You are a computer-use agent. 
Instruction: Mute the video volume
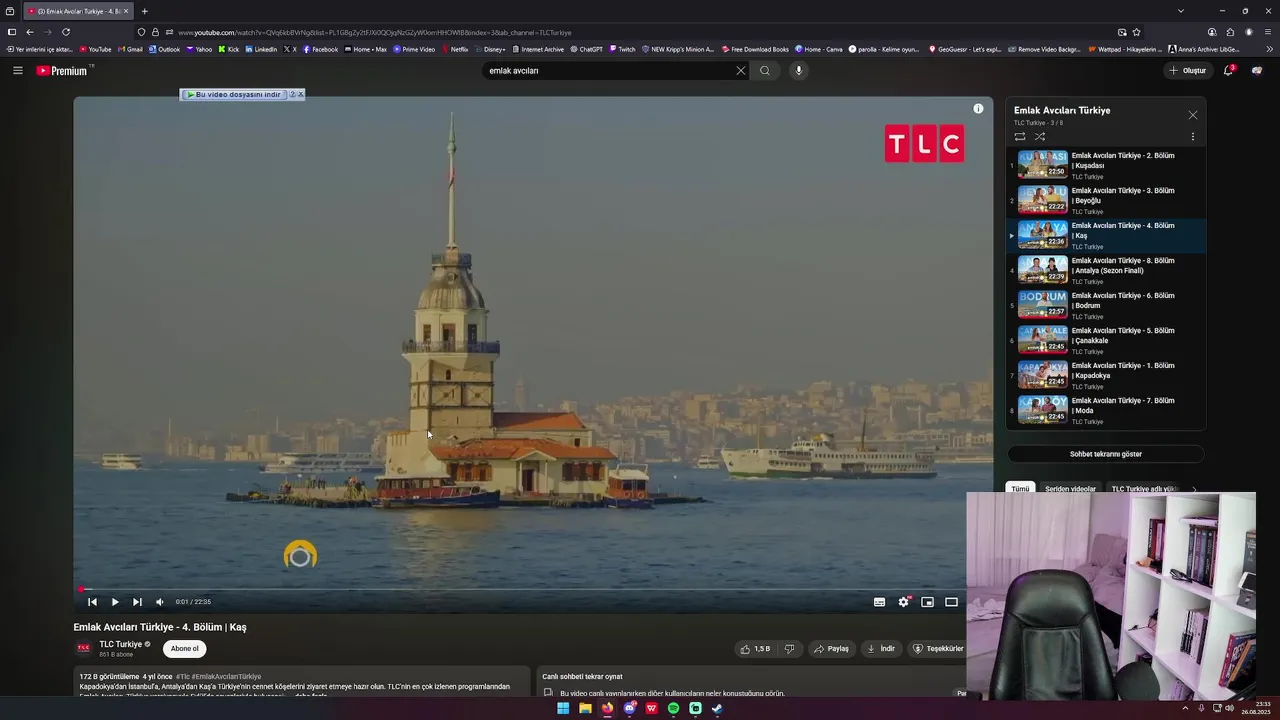tap(160, 602)
